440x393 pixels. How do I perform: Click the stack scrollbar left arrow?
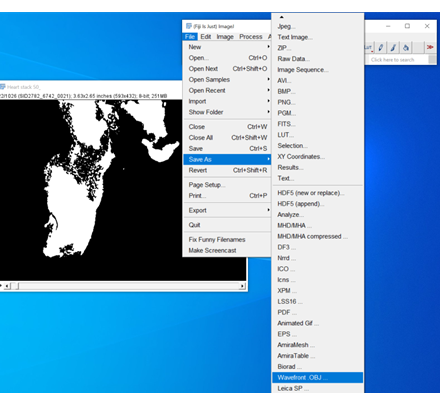coord(8,286)
